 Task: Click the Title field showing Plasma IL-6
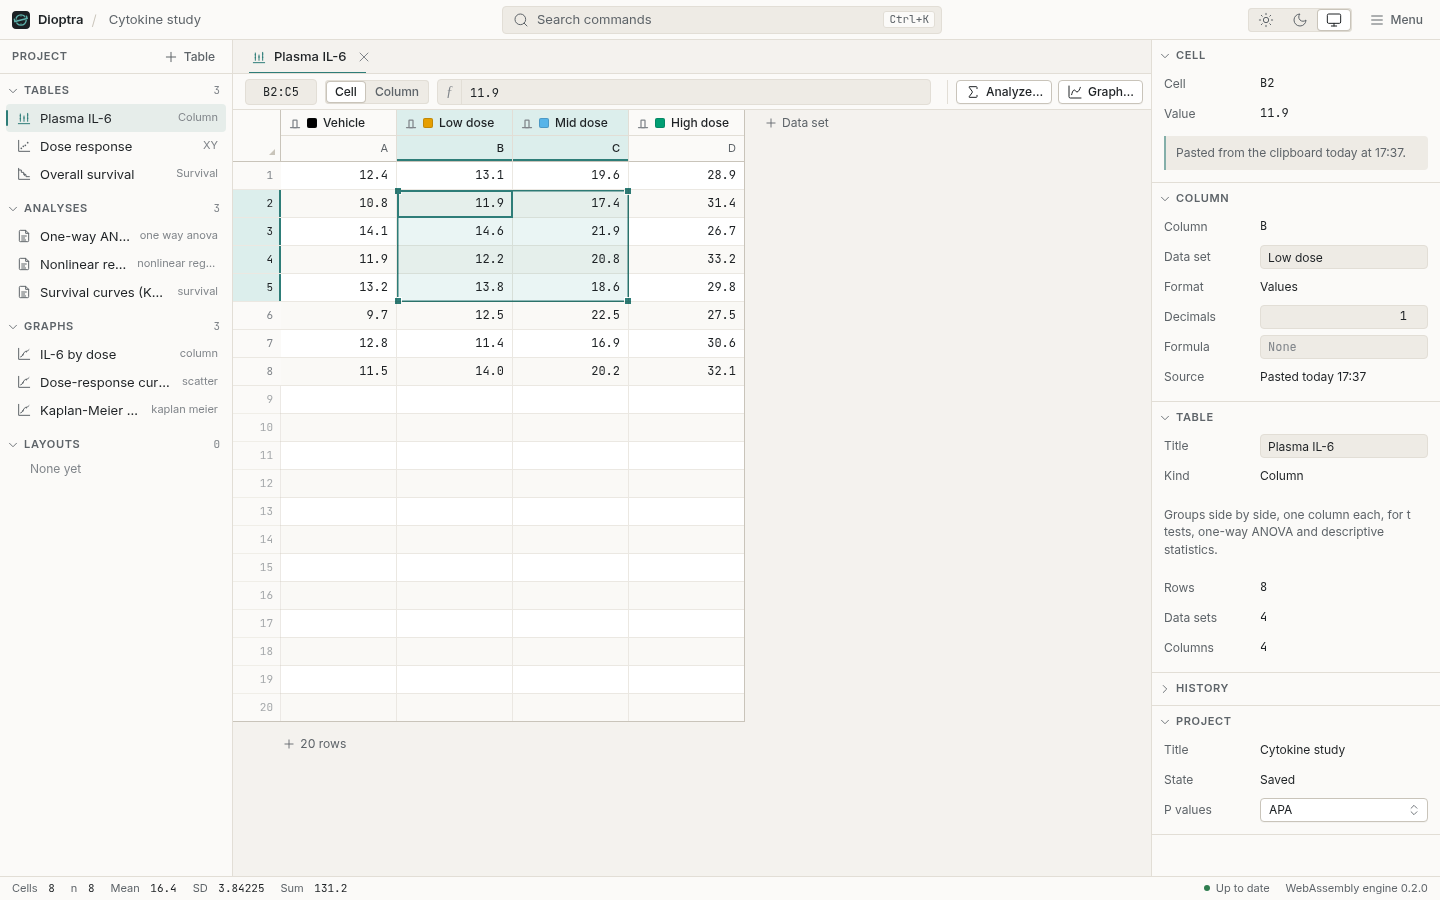1343,446
